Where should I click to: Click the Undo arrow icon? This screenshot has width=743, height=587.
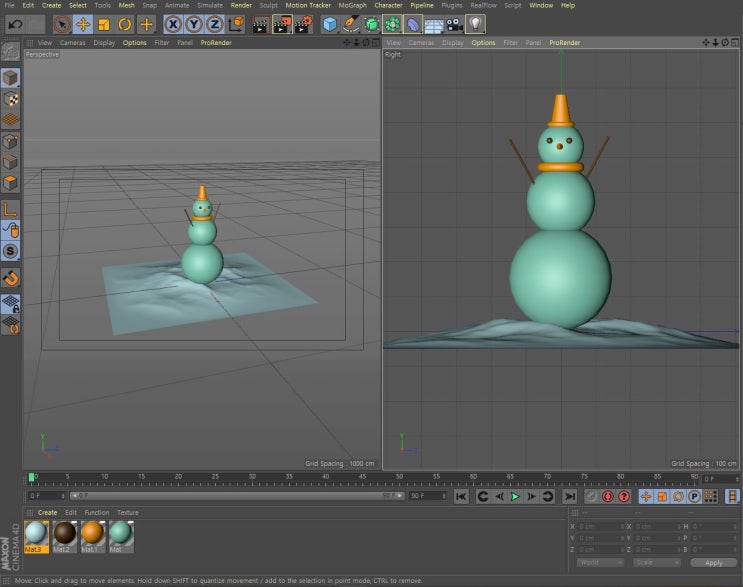click(15, 24)
